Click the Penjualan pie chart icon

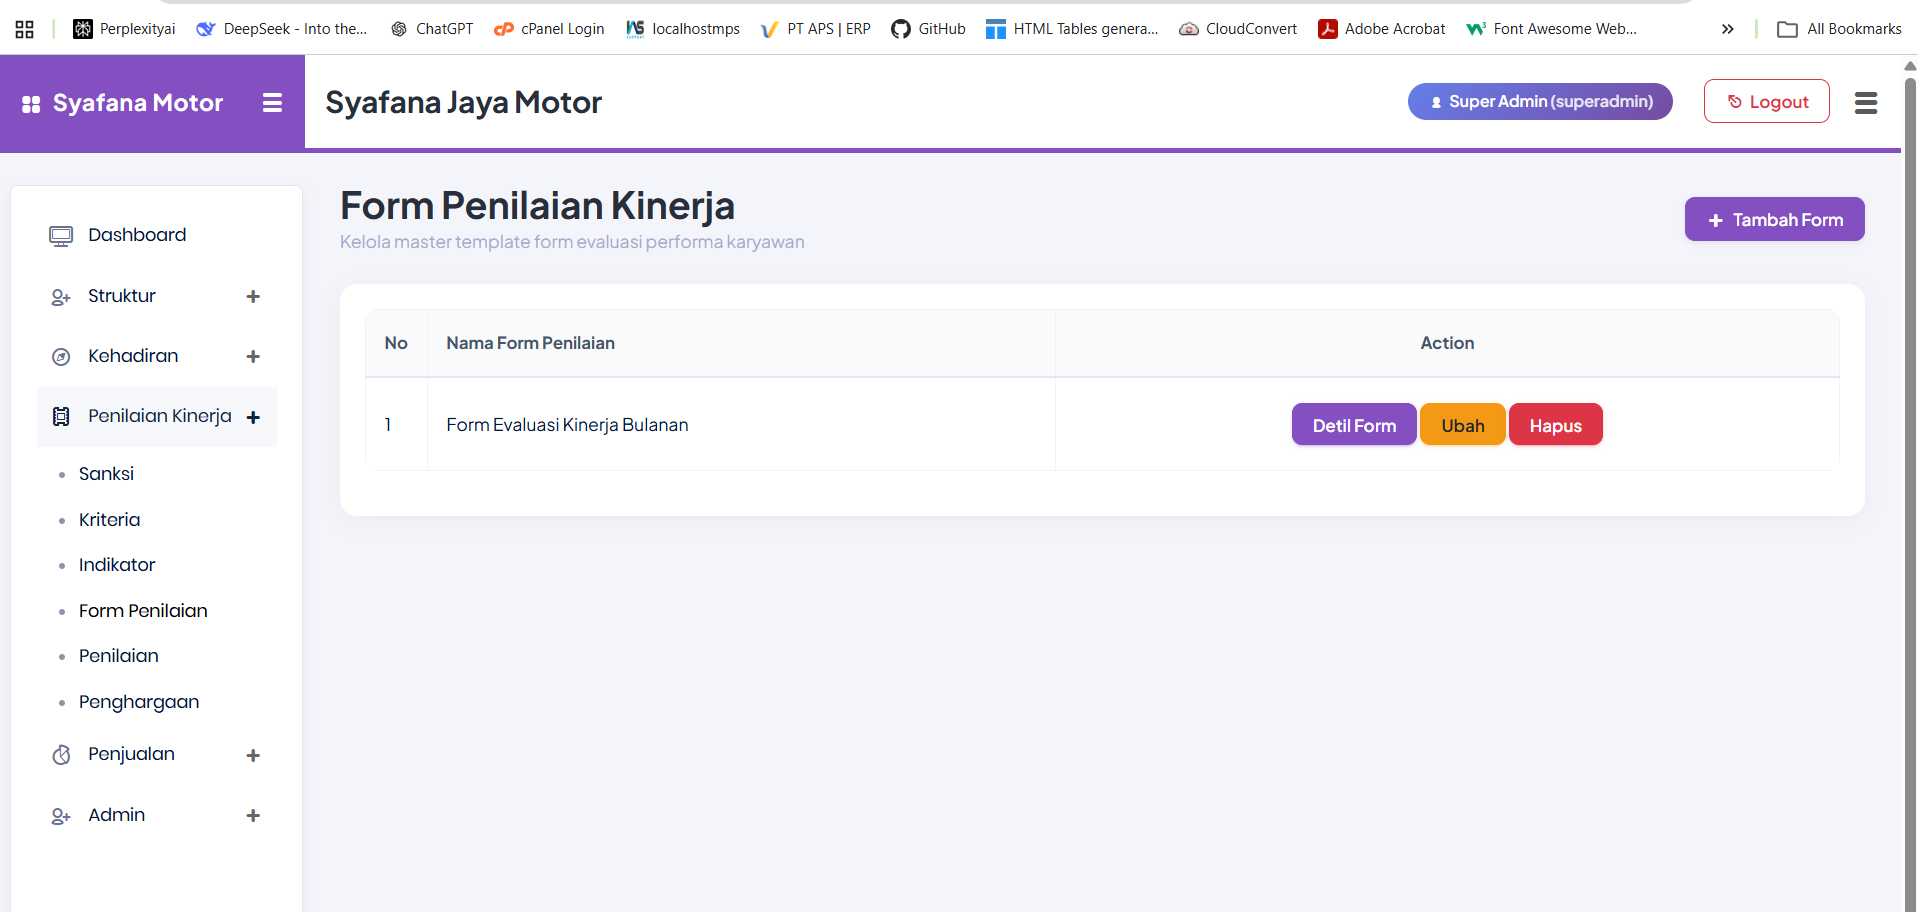point(61,755)
